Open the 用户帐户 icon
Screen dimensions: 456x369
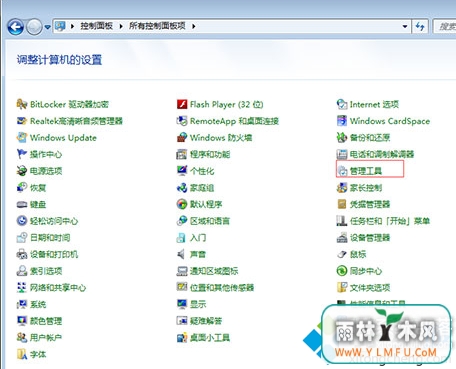22,338
